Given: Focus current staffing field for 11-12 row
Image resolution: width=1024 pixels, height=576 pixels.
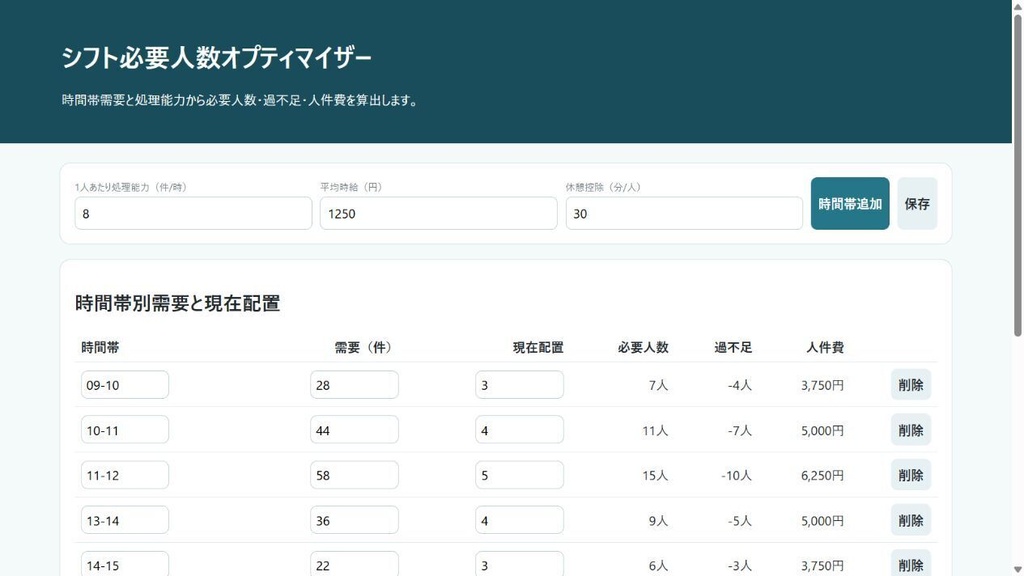Looking at the screenshot, I should 519,475.
